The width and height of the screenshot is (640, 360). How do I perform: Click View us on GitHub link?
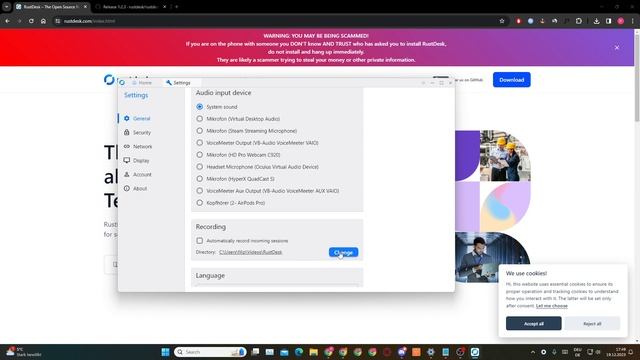pyautogui.click(x=468, y=80)
